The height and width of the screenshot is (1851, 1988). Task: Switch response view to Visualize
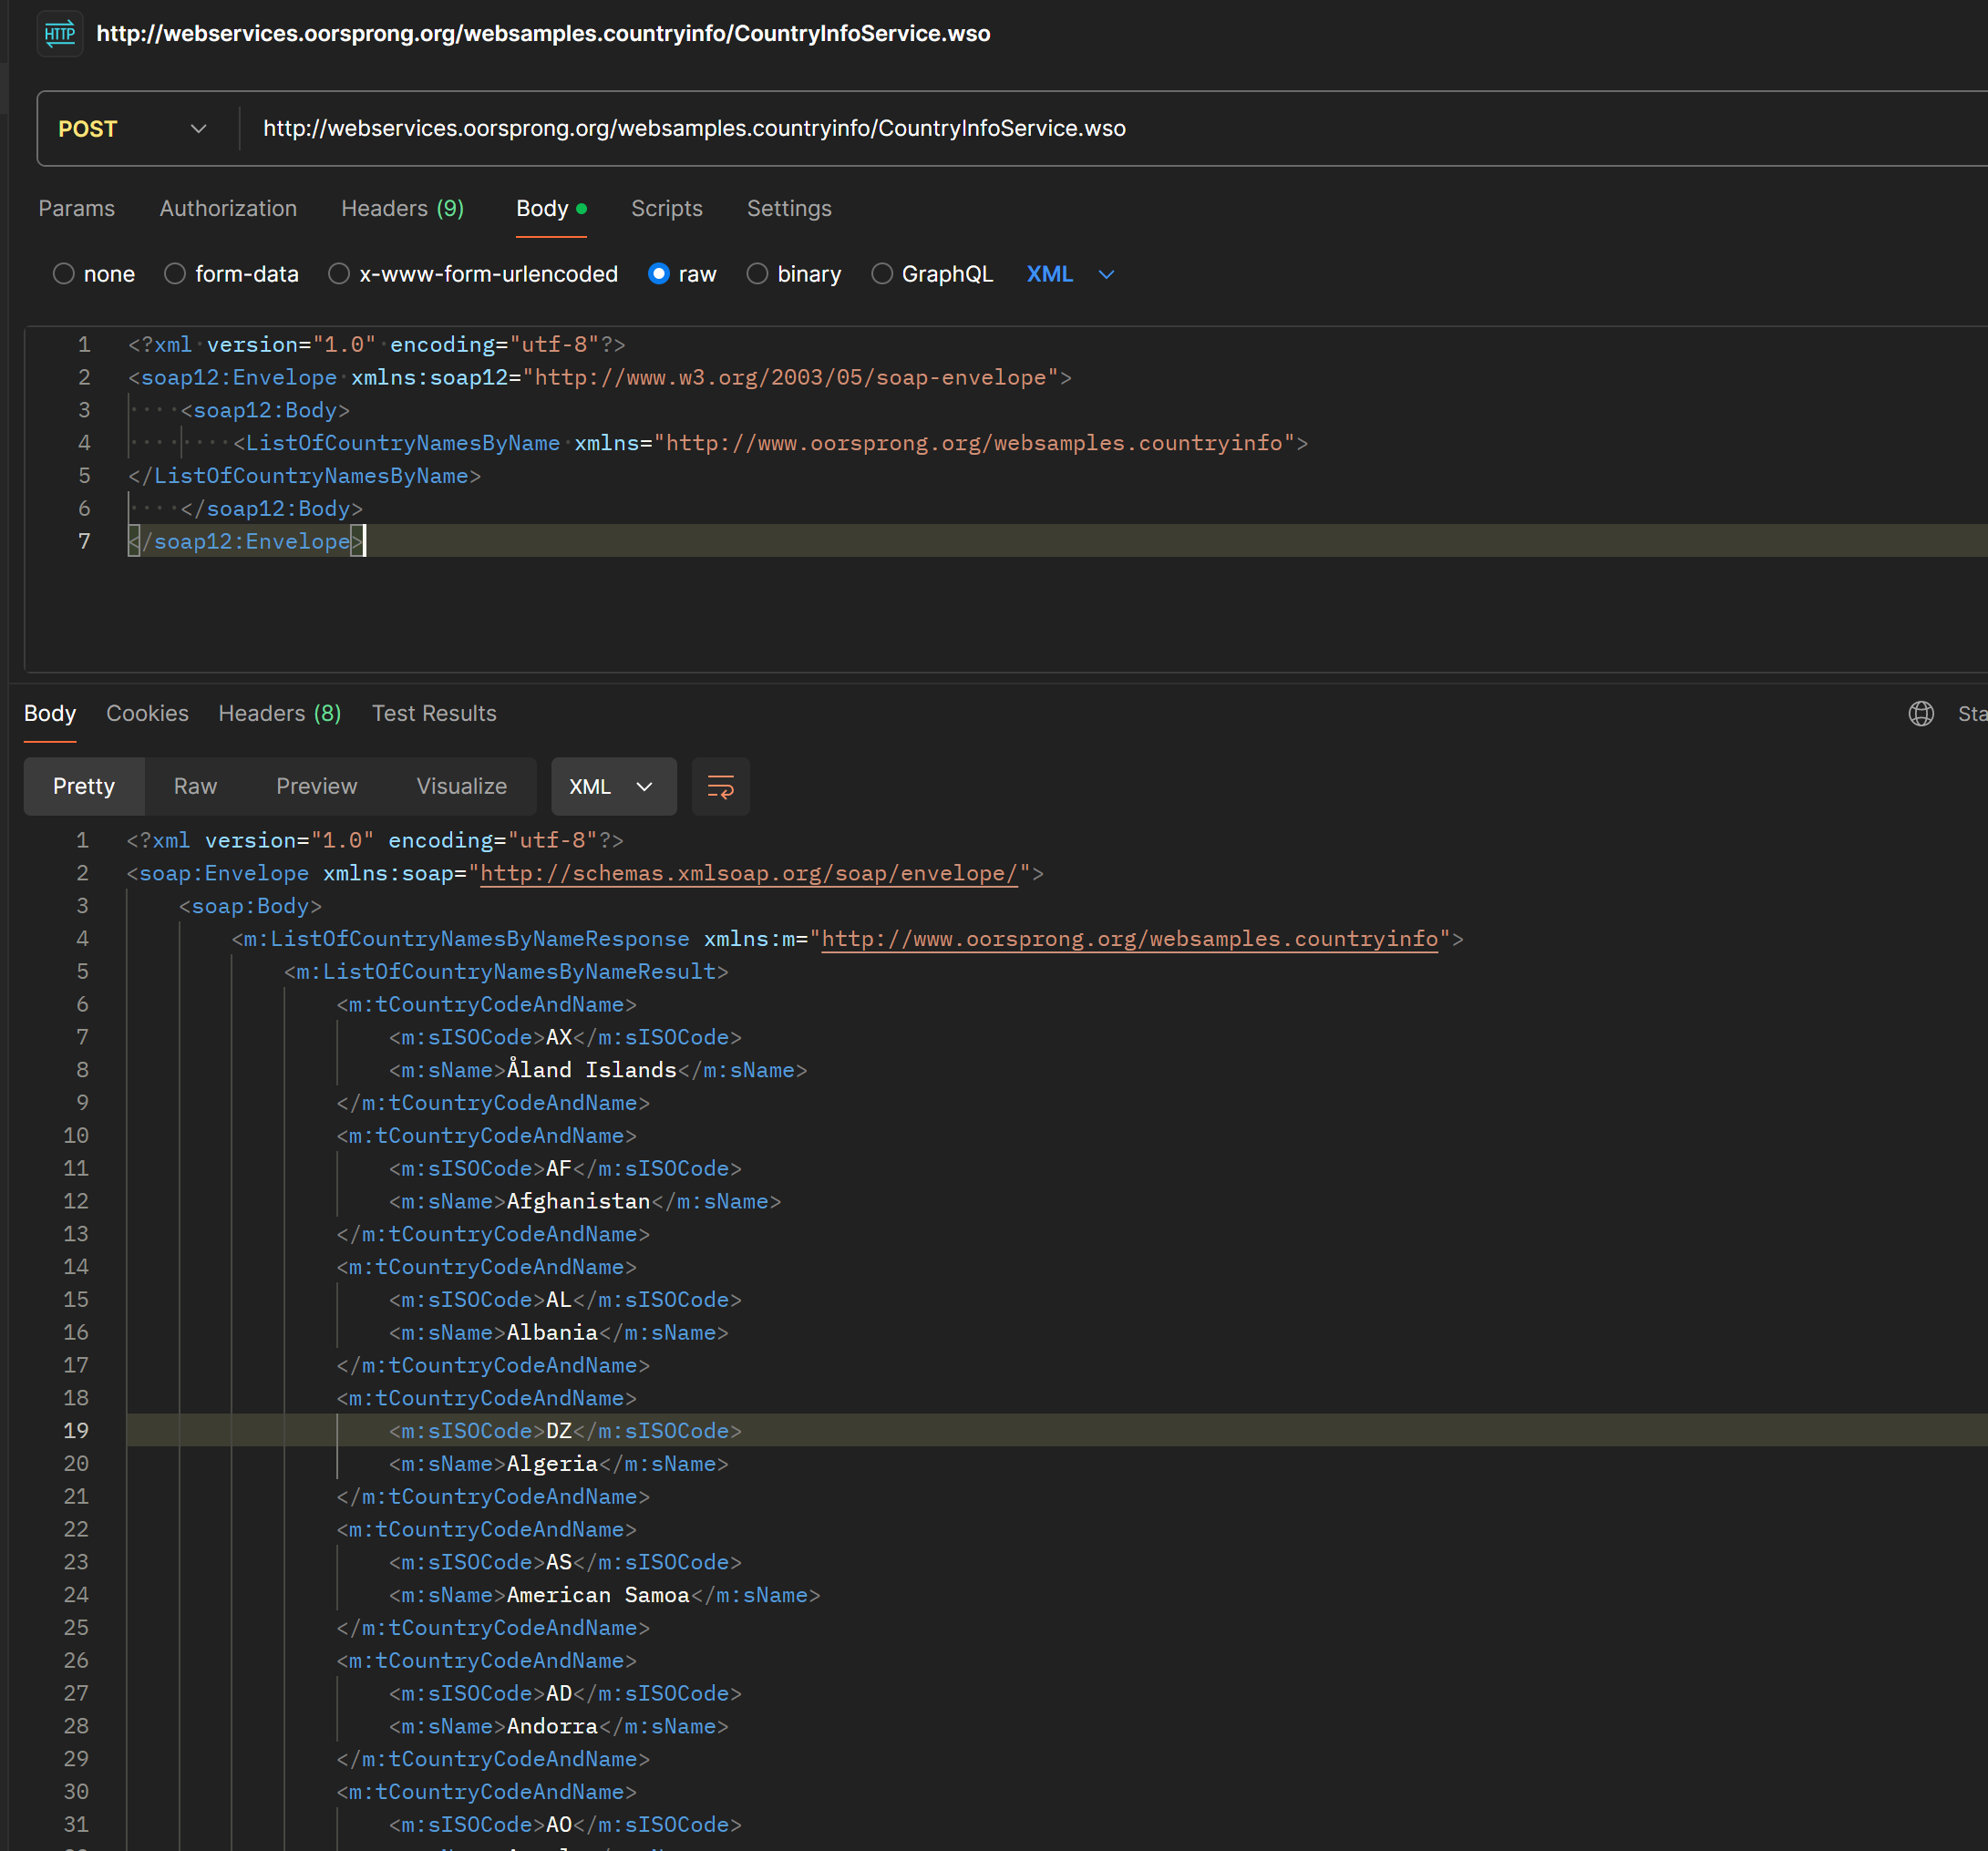click(x=462, y=787)
